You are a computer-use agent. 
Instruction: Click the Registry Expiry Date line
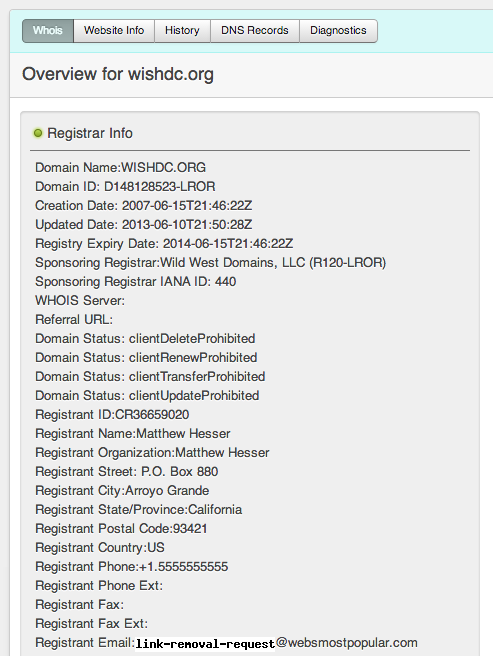[x=164, y=244]
